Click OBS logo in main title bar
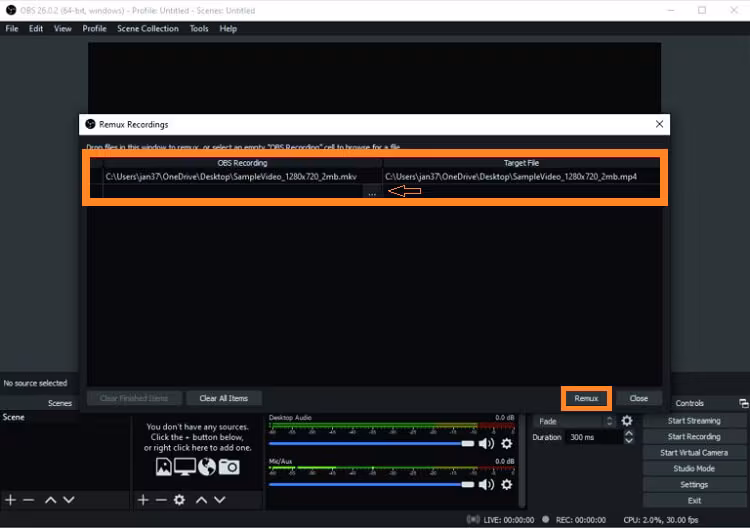Screen dimensions: 750x528 tap(11, 10)
